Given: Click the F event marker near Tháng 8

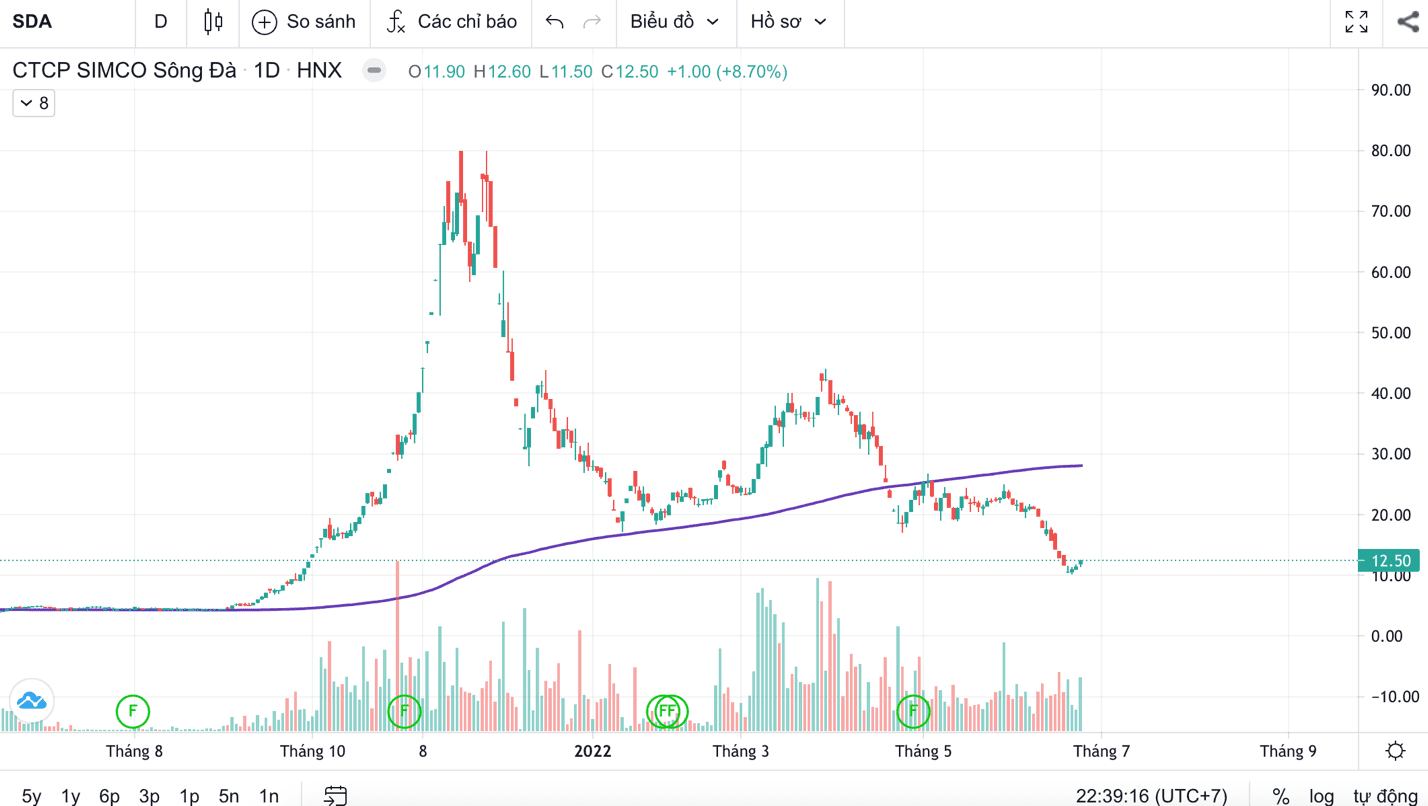Looking at the screenshot, I should (x=133, y=712).
